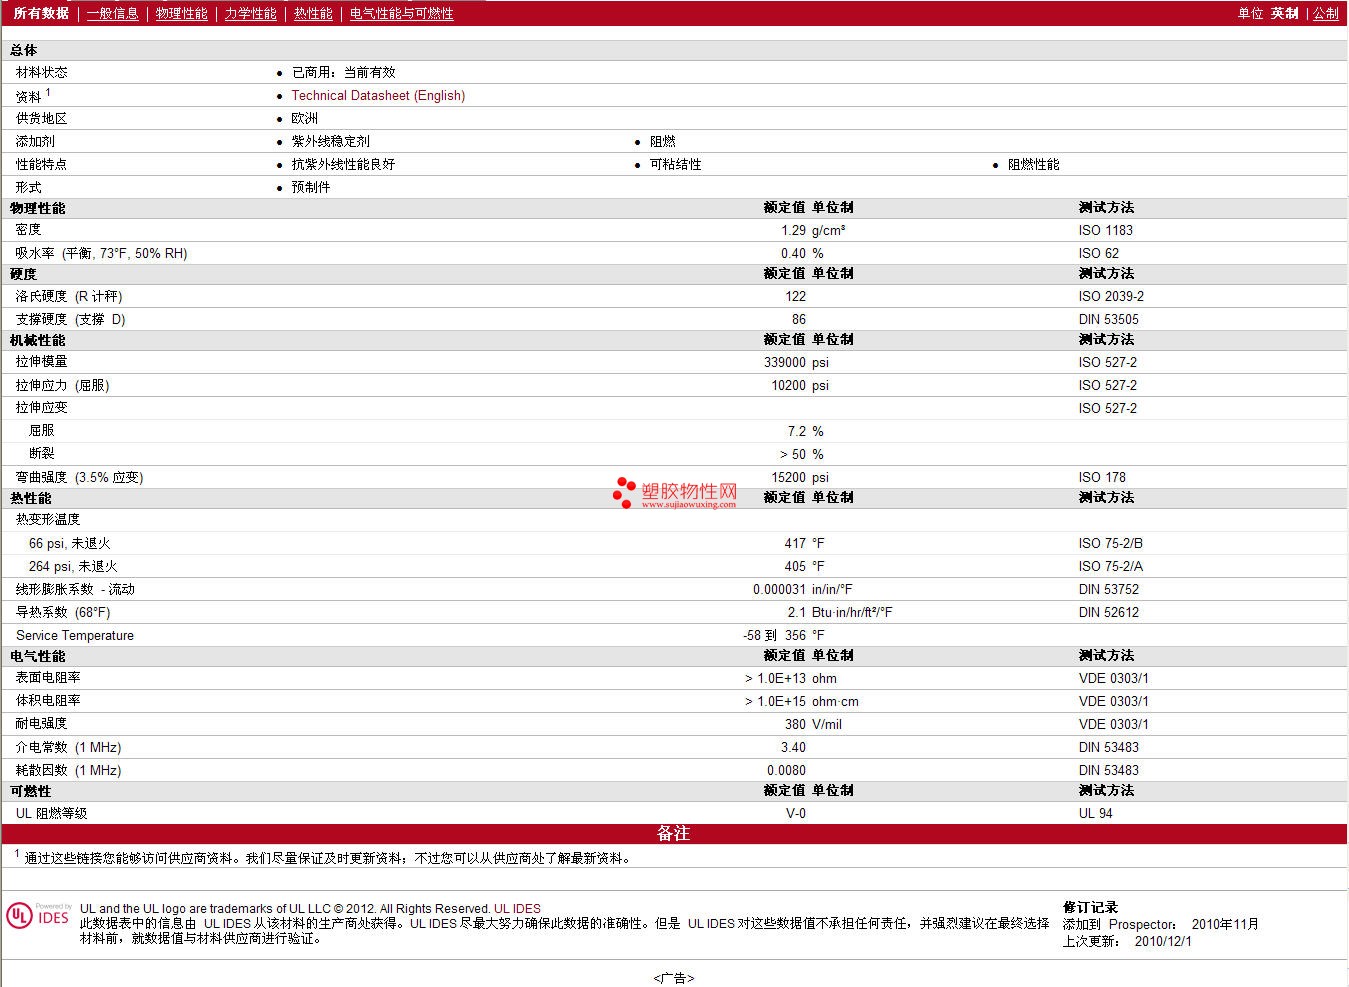Image resolution: width=1349 pixels, height=987 pixels.
Task: Click the <广告> placeholder at bottom
Action: (x=673, y=978)
